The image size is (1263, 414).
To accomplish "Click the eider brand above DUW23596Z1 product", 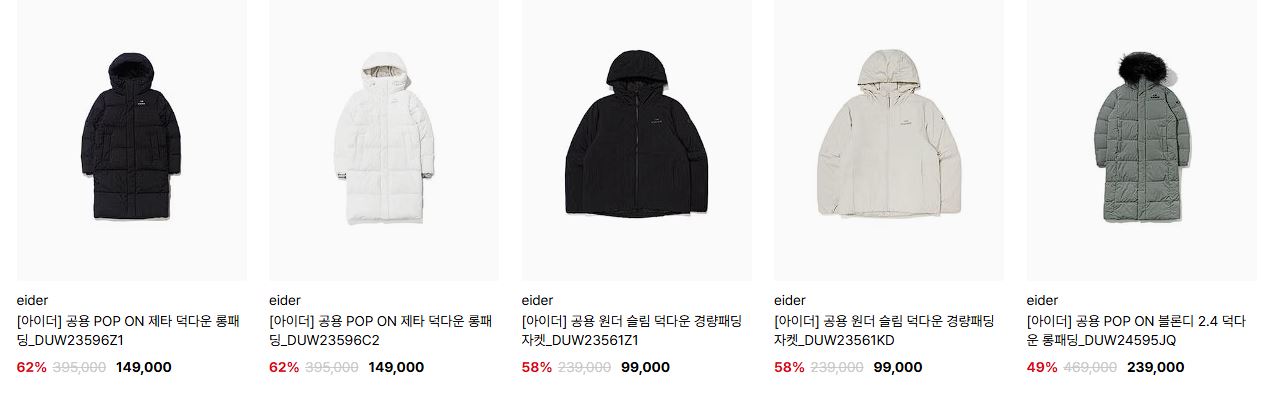I will (33, 300).
